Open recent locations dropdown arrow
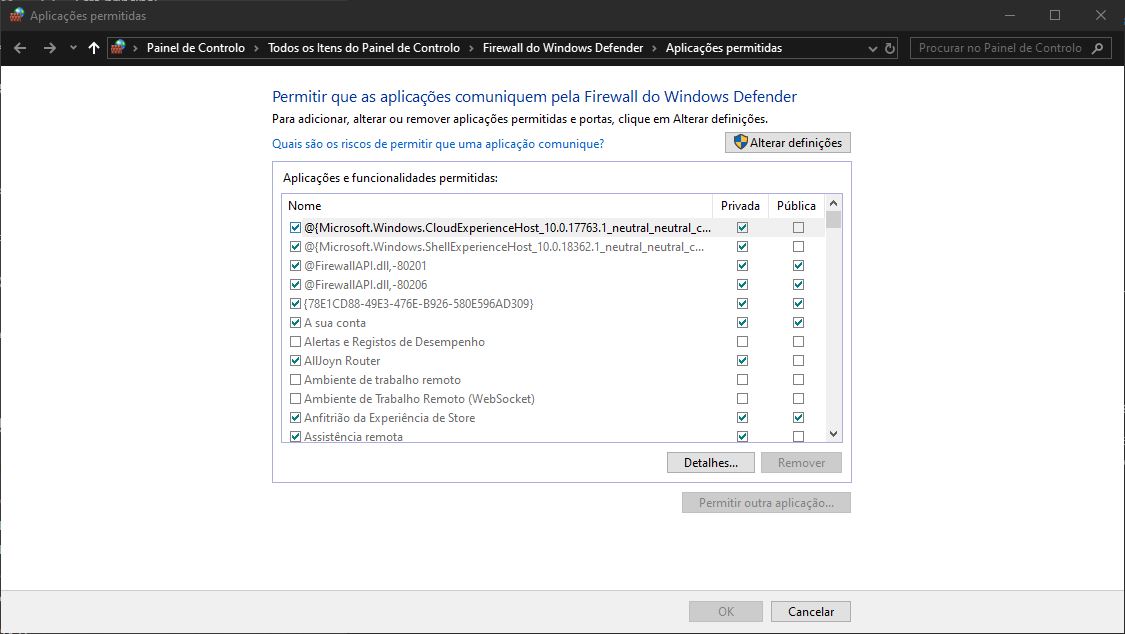The width and height of the screenshot is (1125, 634). [73, 48]
